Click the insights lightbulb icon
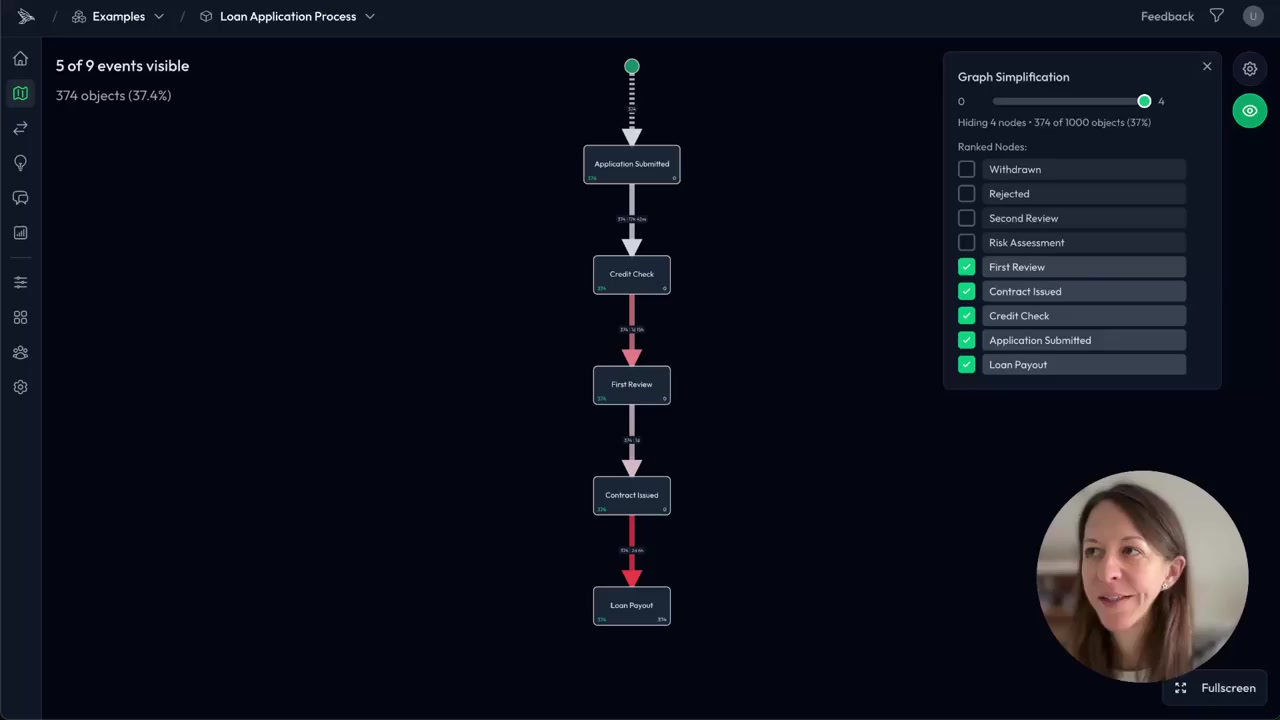Image resolution: width=1280 pixels, height=720 pixels. click(x=20, y=162)
